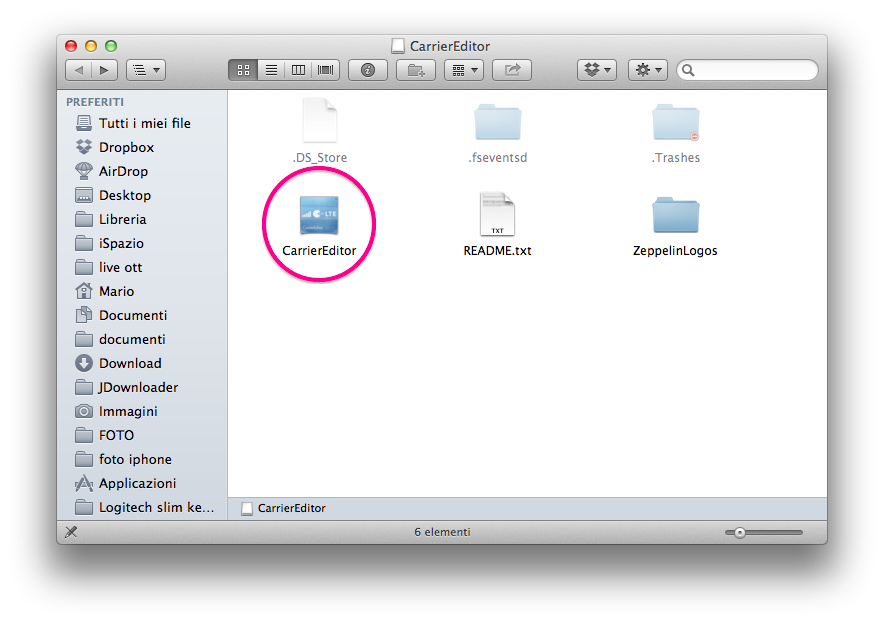884x623 pixels.
Task: Open the README.txt file
Action: click(497, 217)
